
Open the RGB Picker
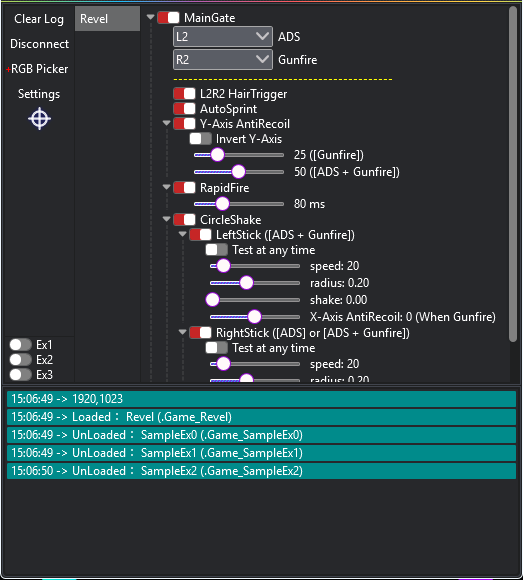pos(37,69)
